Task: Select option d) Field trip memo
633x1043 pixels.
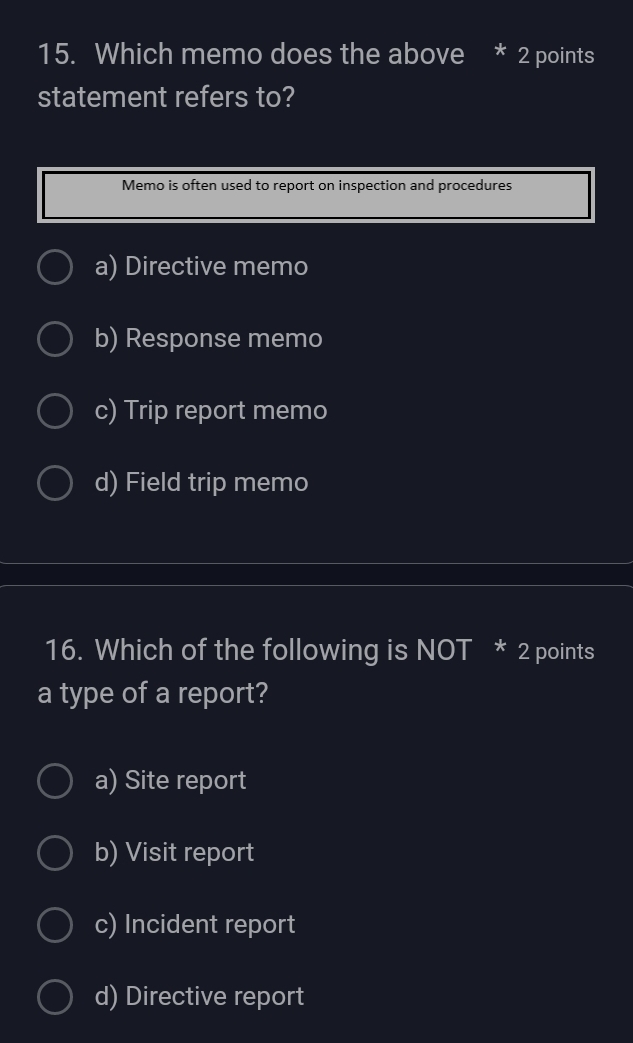Action: tap(55, 483)
